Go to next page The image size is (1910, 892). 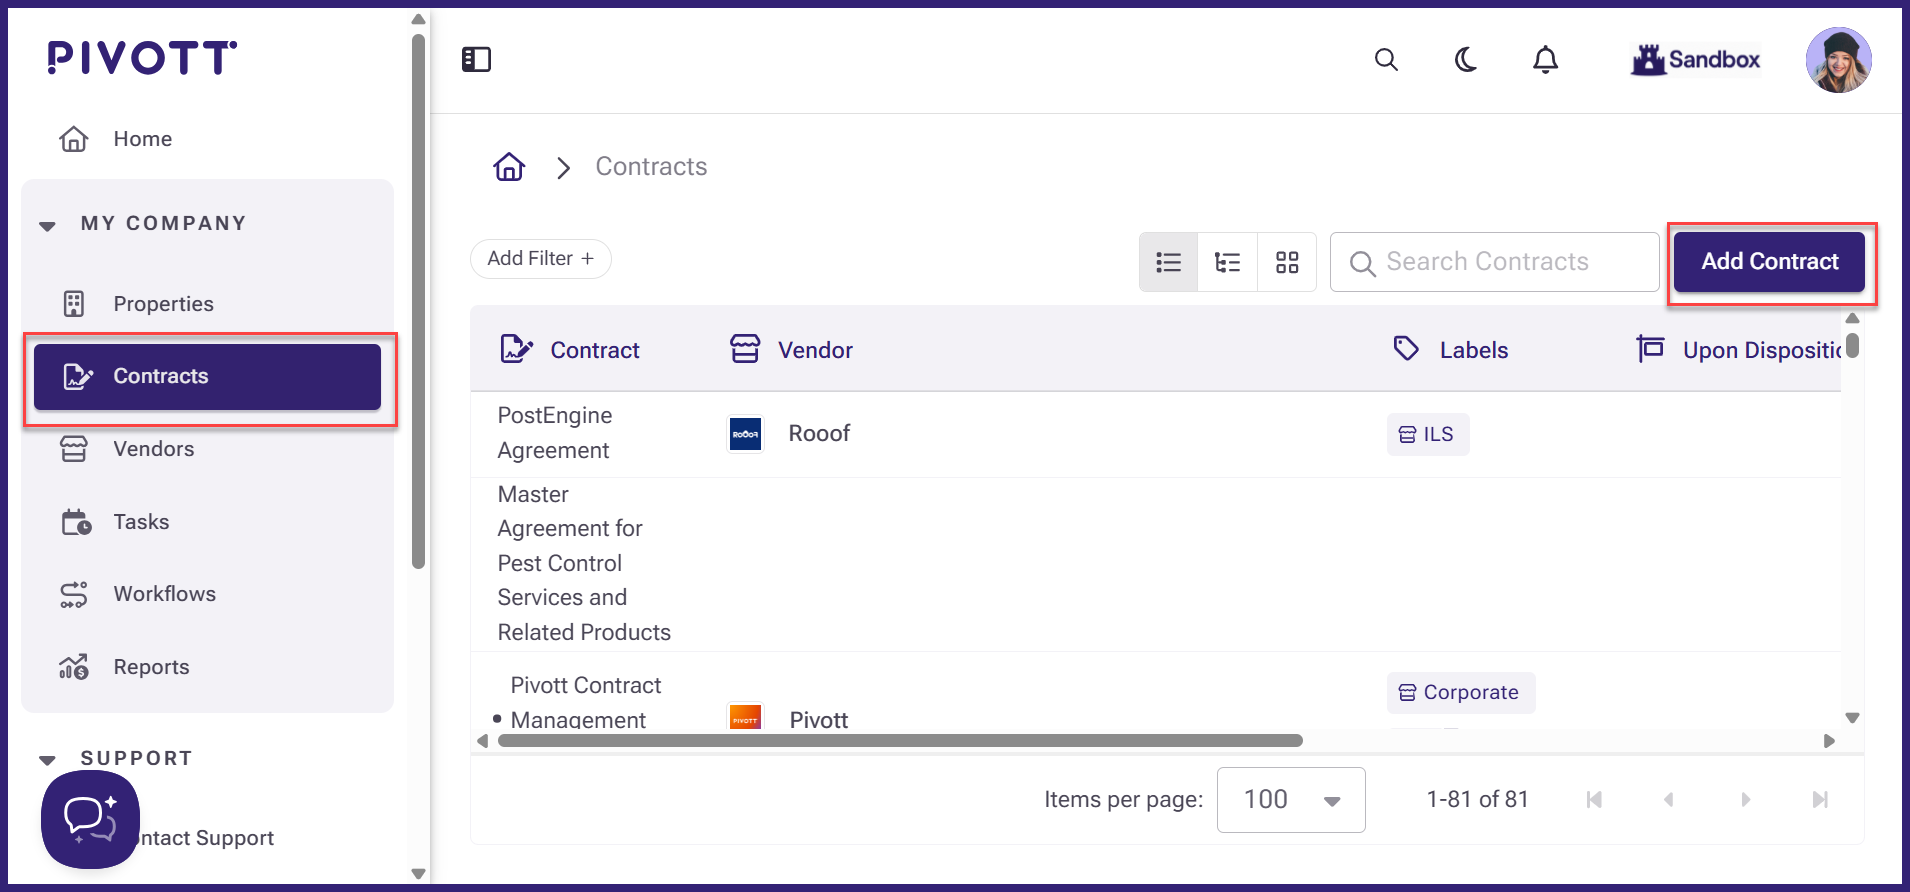(x=1745, y=800)
